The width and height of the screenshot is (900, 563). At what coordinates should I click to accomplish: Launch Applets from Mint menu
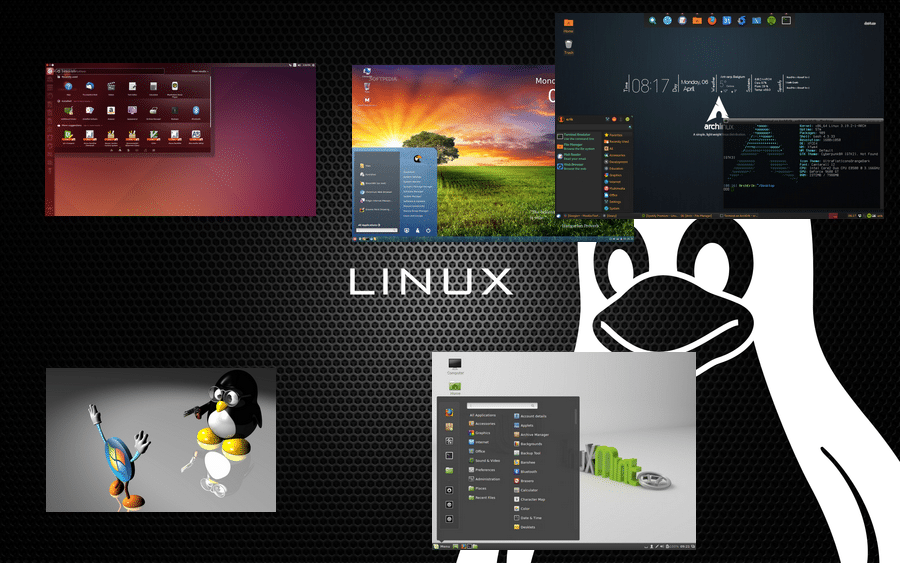pos(524,425)
